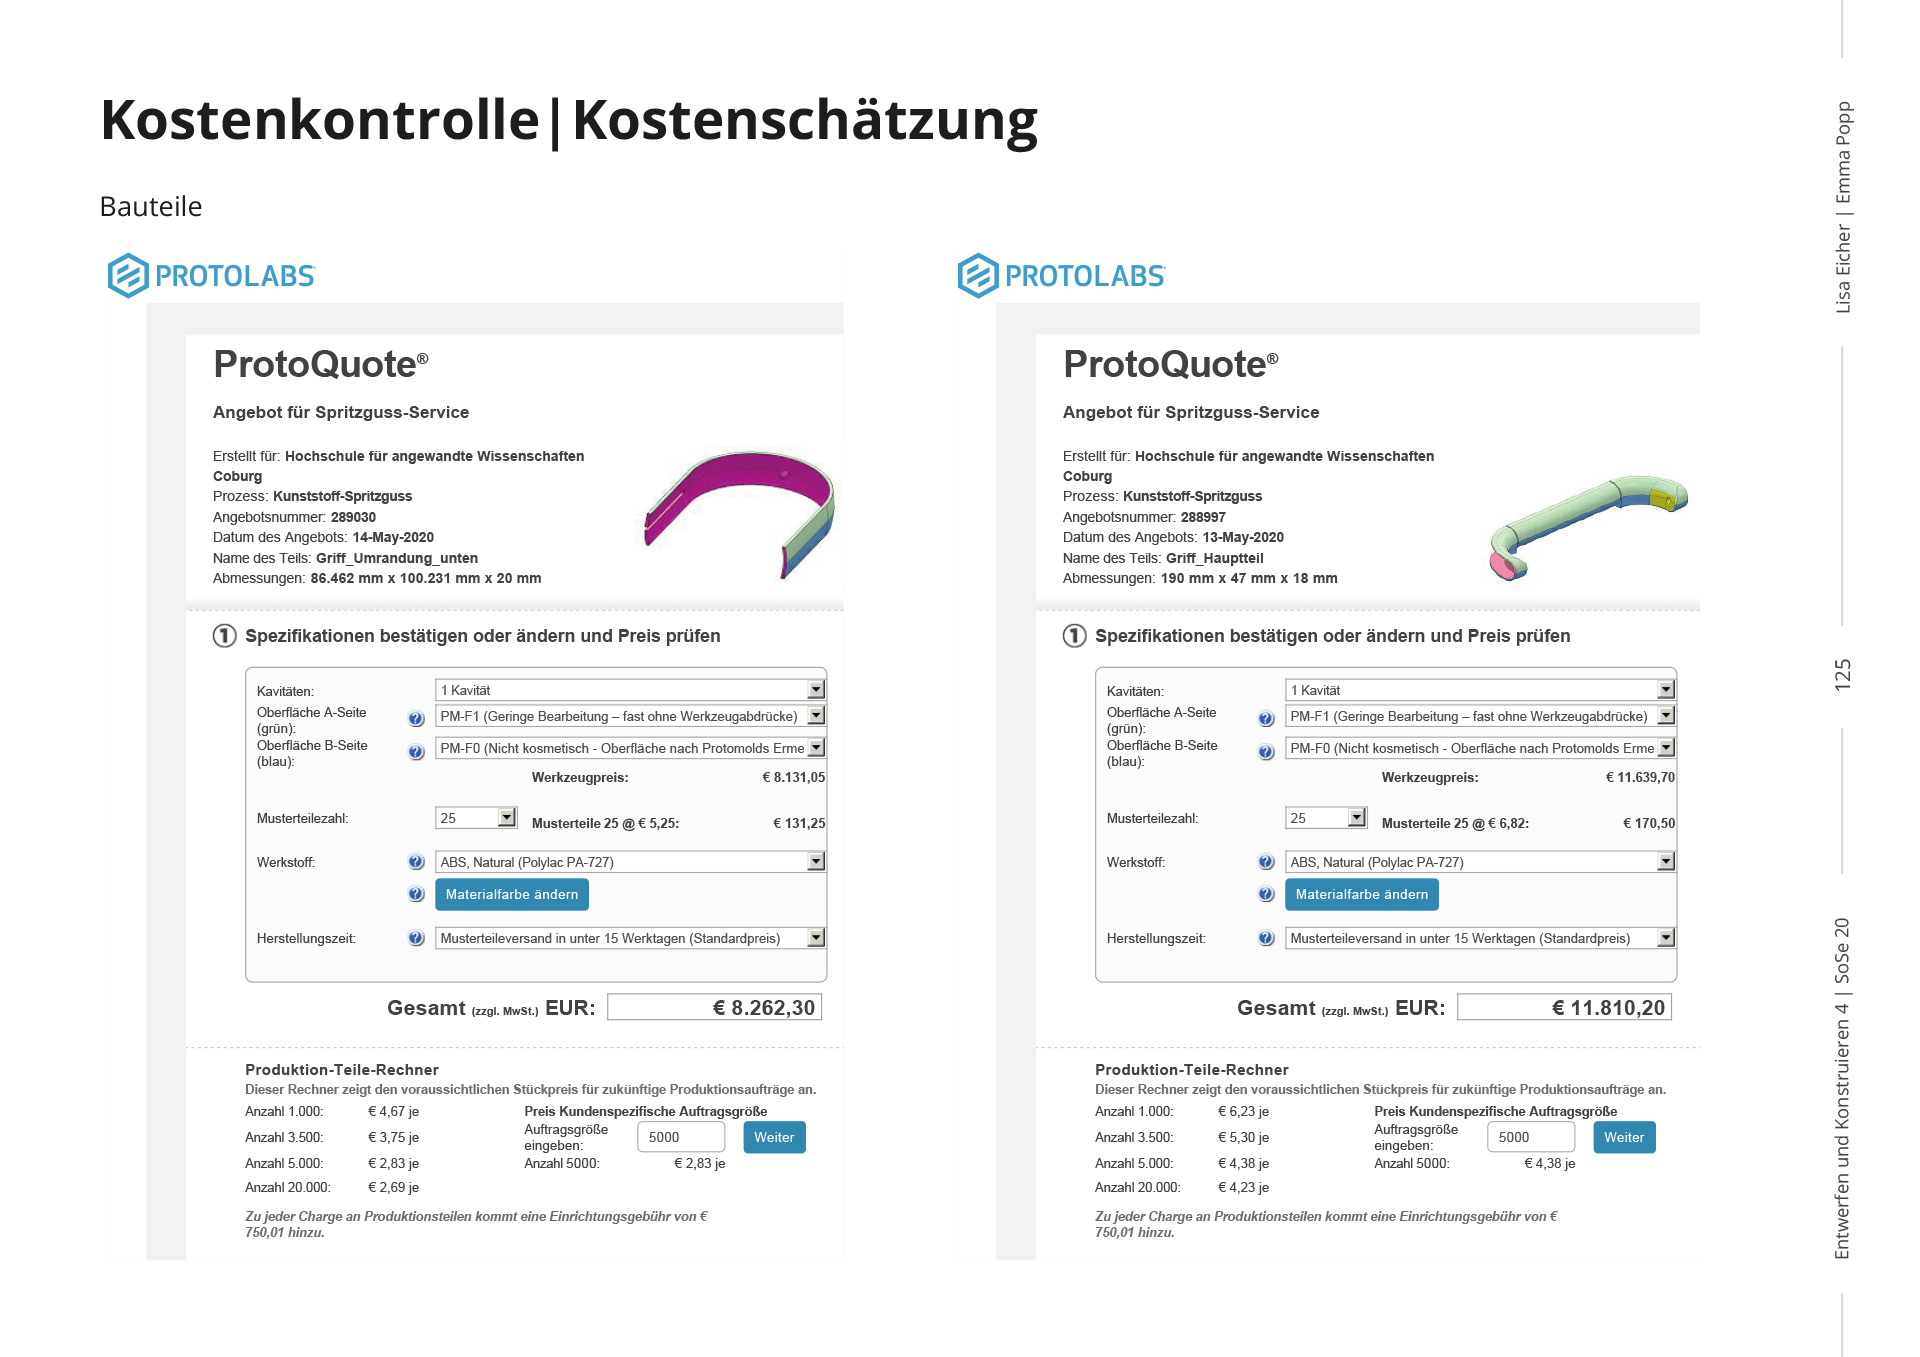The height and width of the screenshot is (1357, 1920).
Task: Click help icon beside left Werkstoff field
Action: point(416,862)
